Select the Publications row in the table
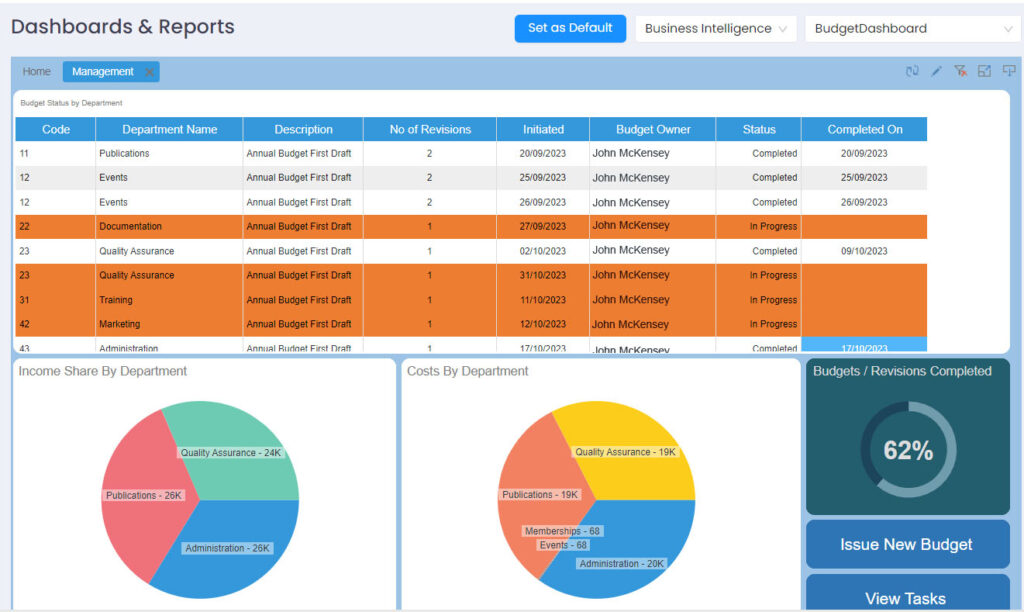Screen dimensions: 1024x612 click(x=167, y=153)
